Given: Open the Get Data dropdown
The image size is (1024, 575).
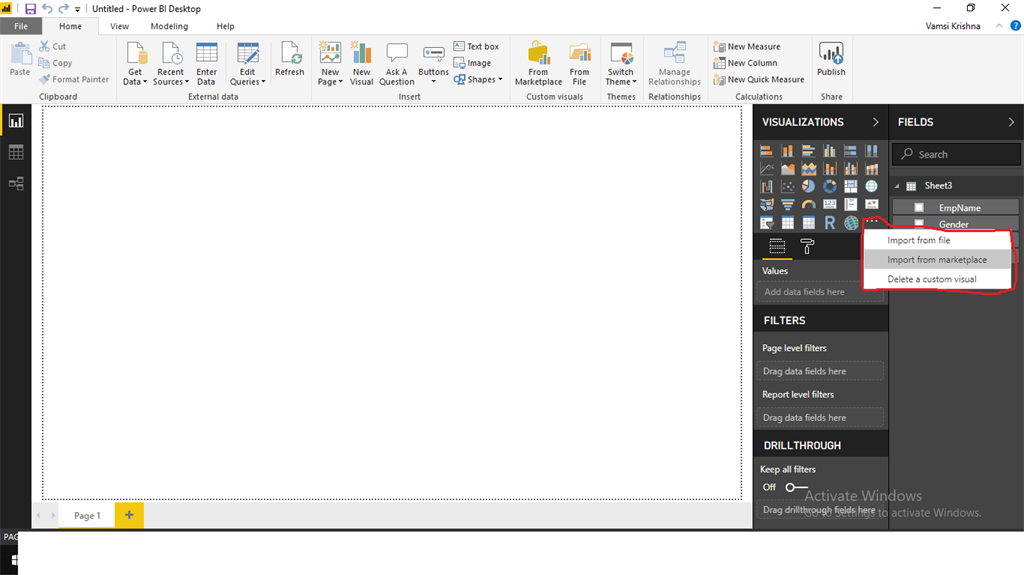Looking at the screenshot, I should [135, 63].
